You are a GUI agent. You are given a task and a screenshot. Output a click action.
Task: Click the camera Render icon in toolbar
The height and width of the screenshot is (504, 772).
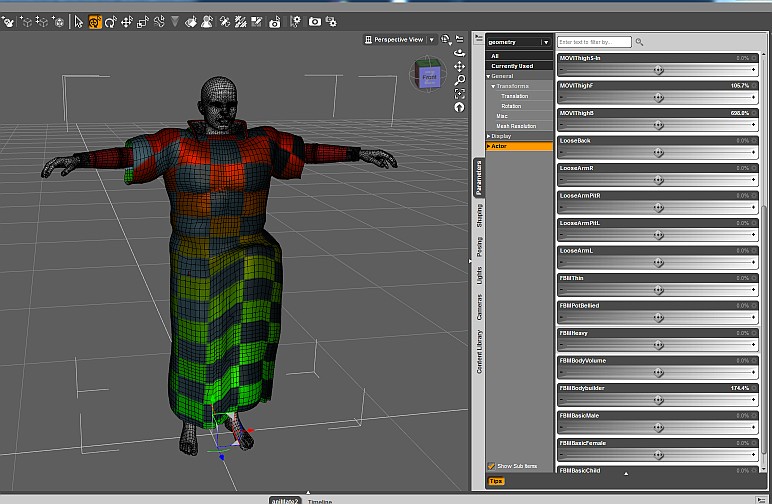click(x=315, y=21)
